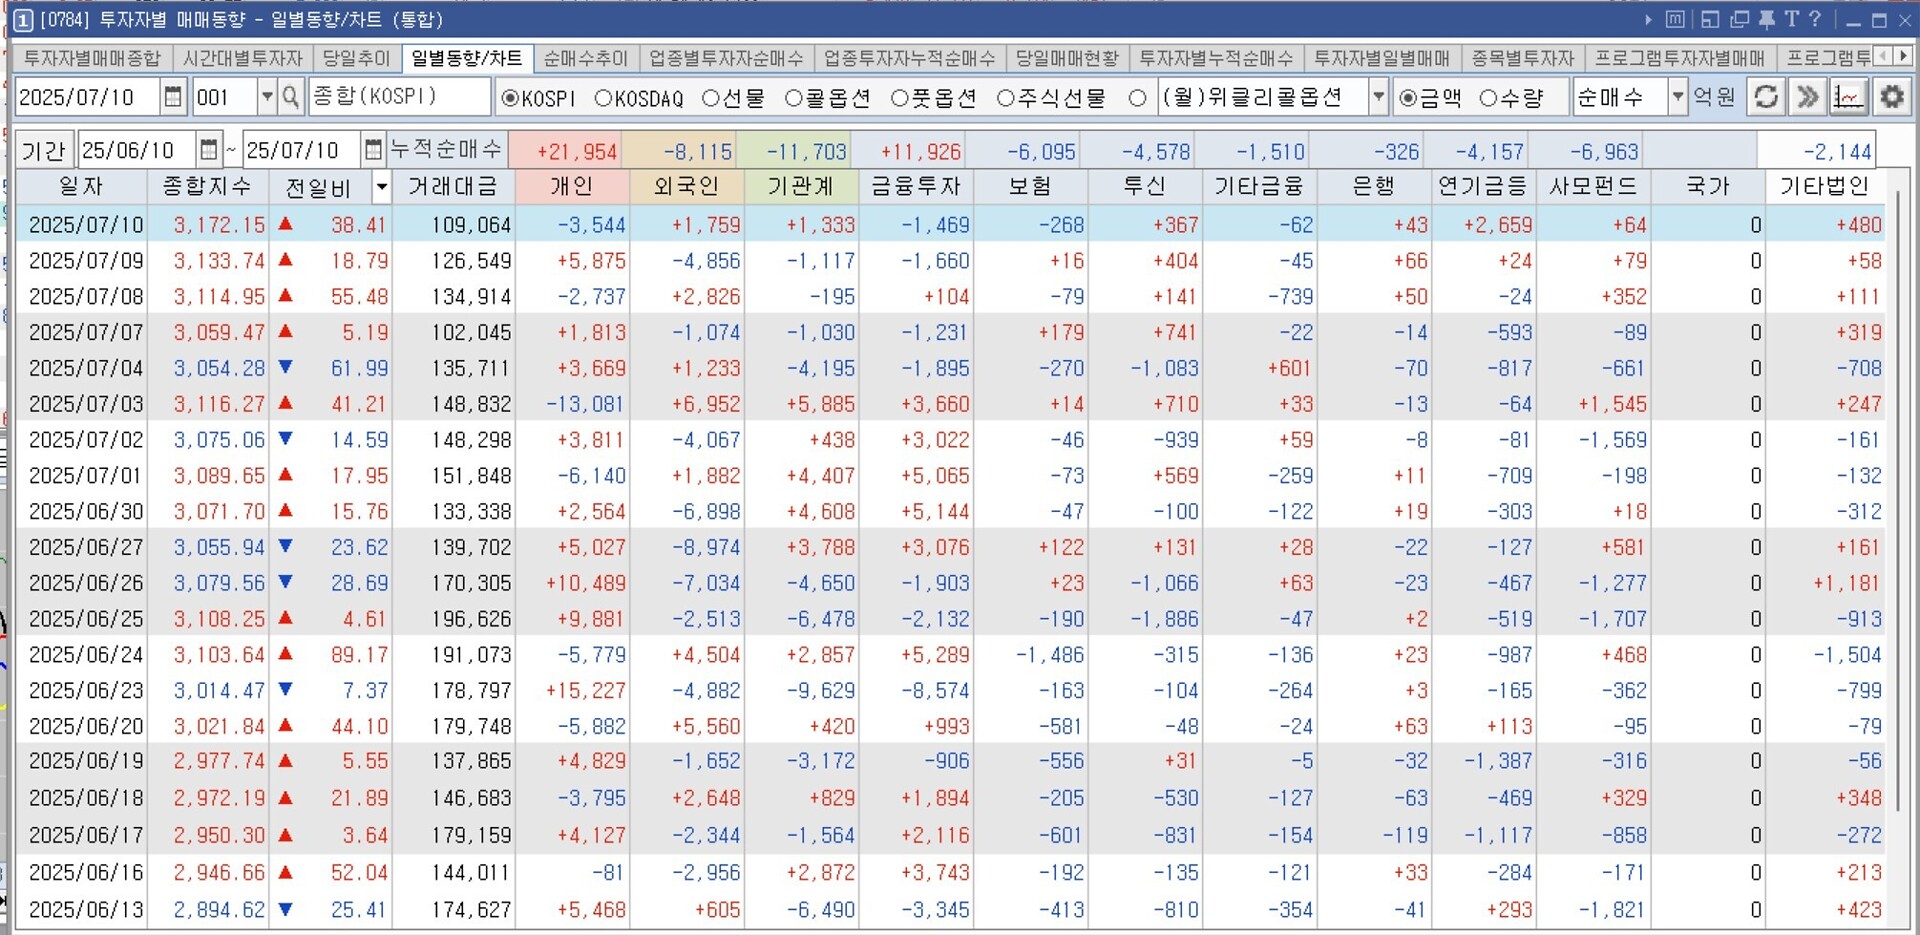Image resolution: width=1920 pixels, height=935 pixels.
Task: Select the radio button before (월)위클리콜옵션
Action: click(1137, 98)
